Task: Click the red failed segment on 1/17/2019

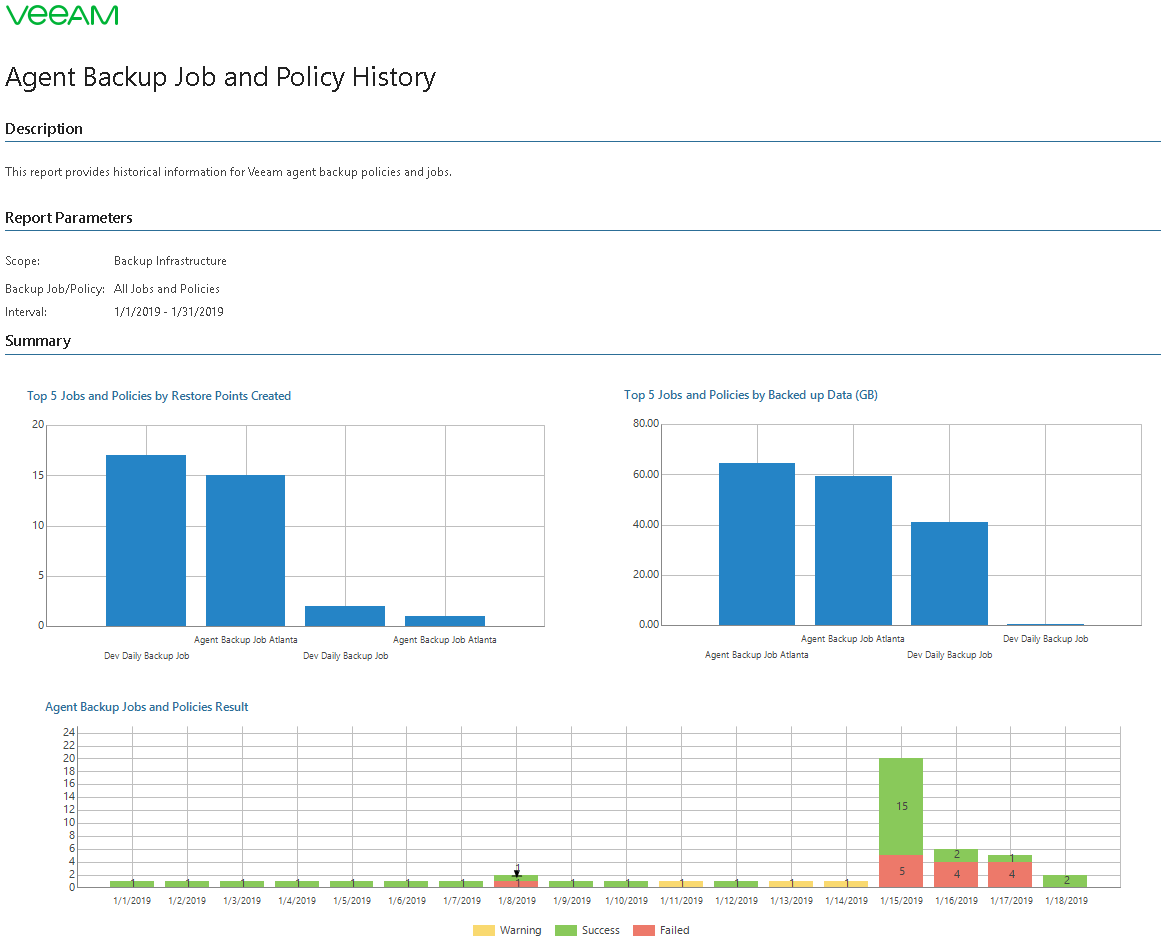Action: (x=1011, y=875)
